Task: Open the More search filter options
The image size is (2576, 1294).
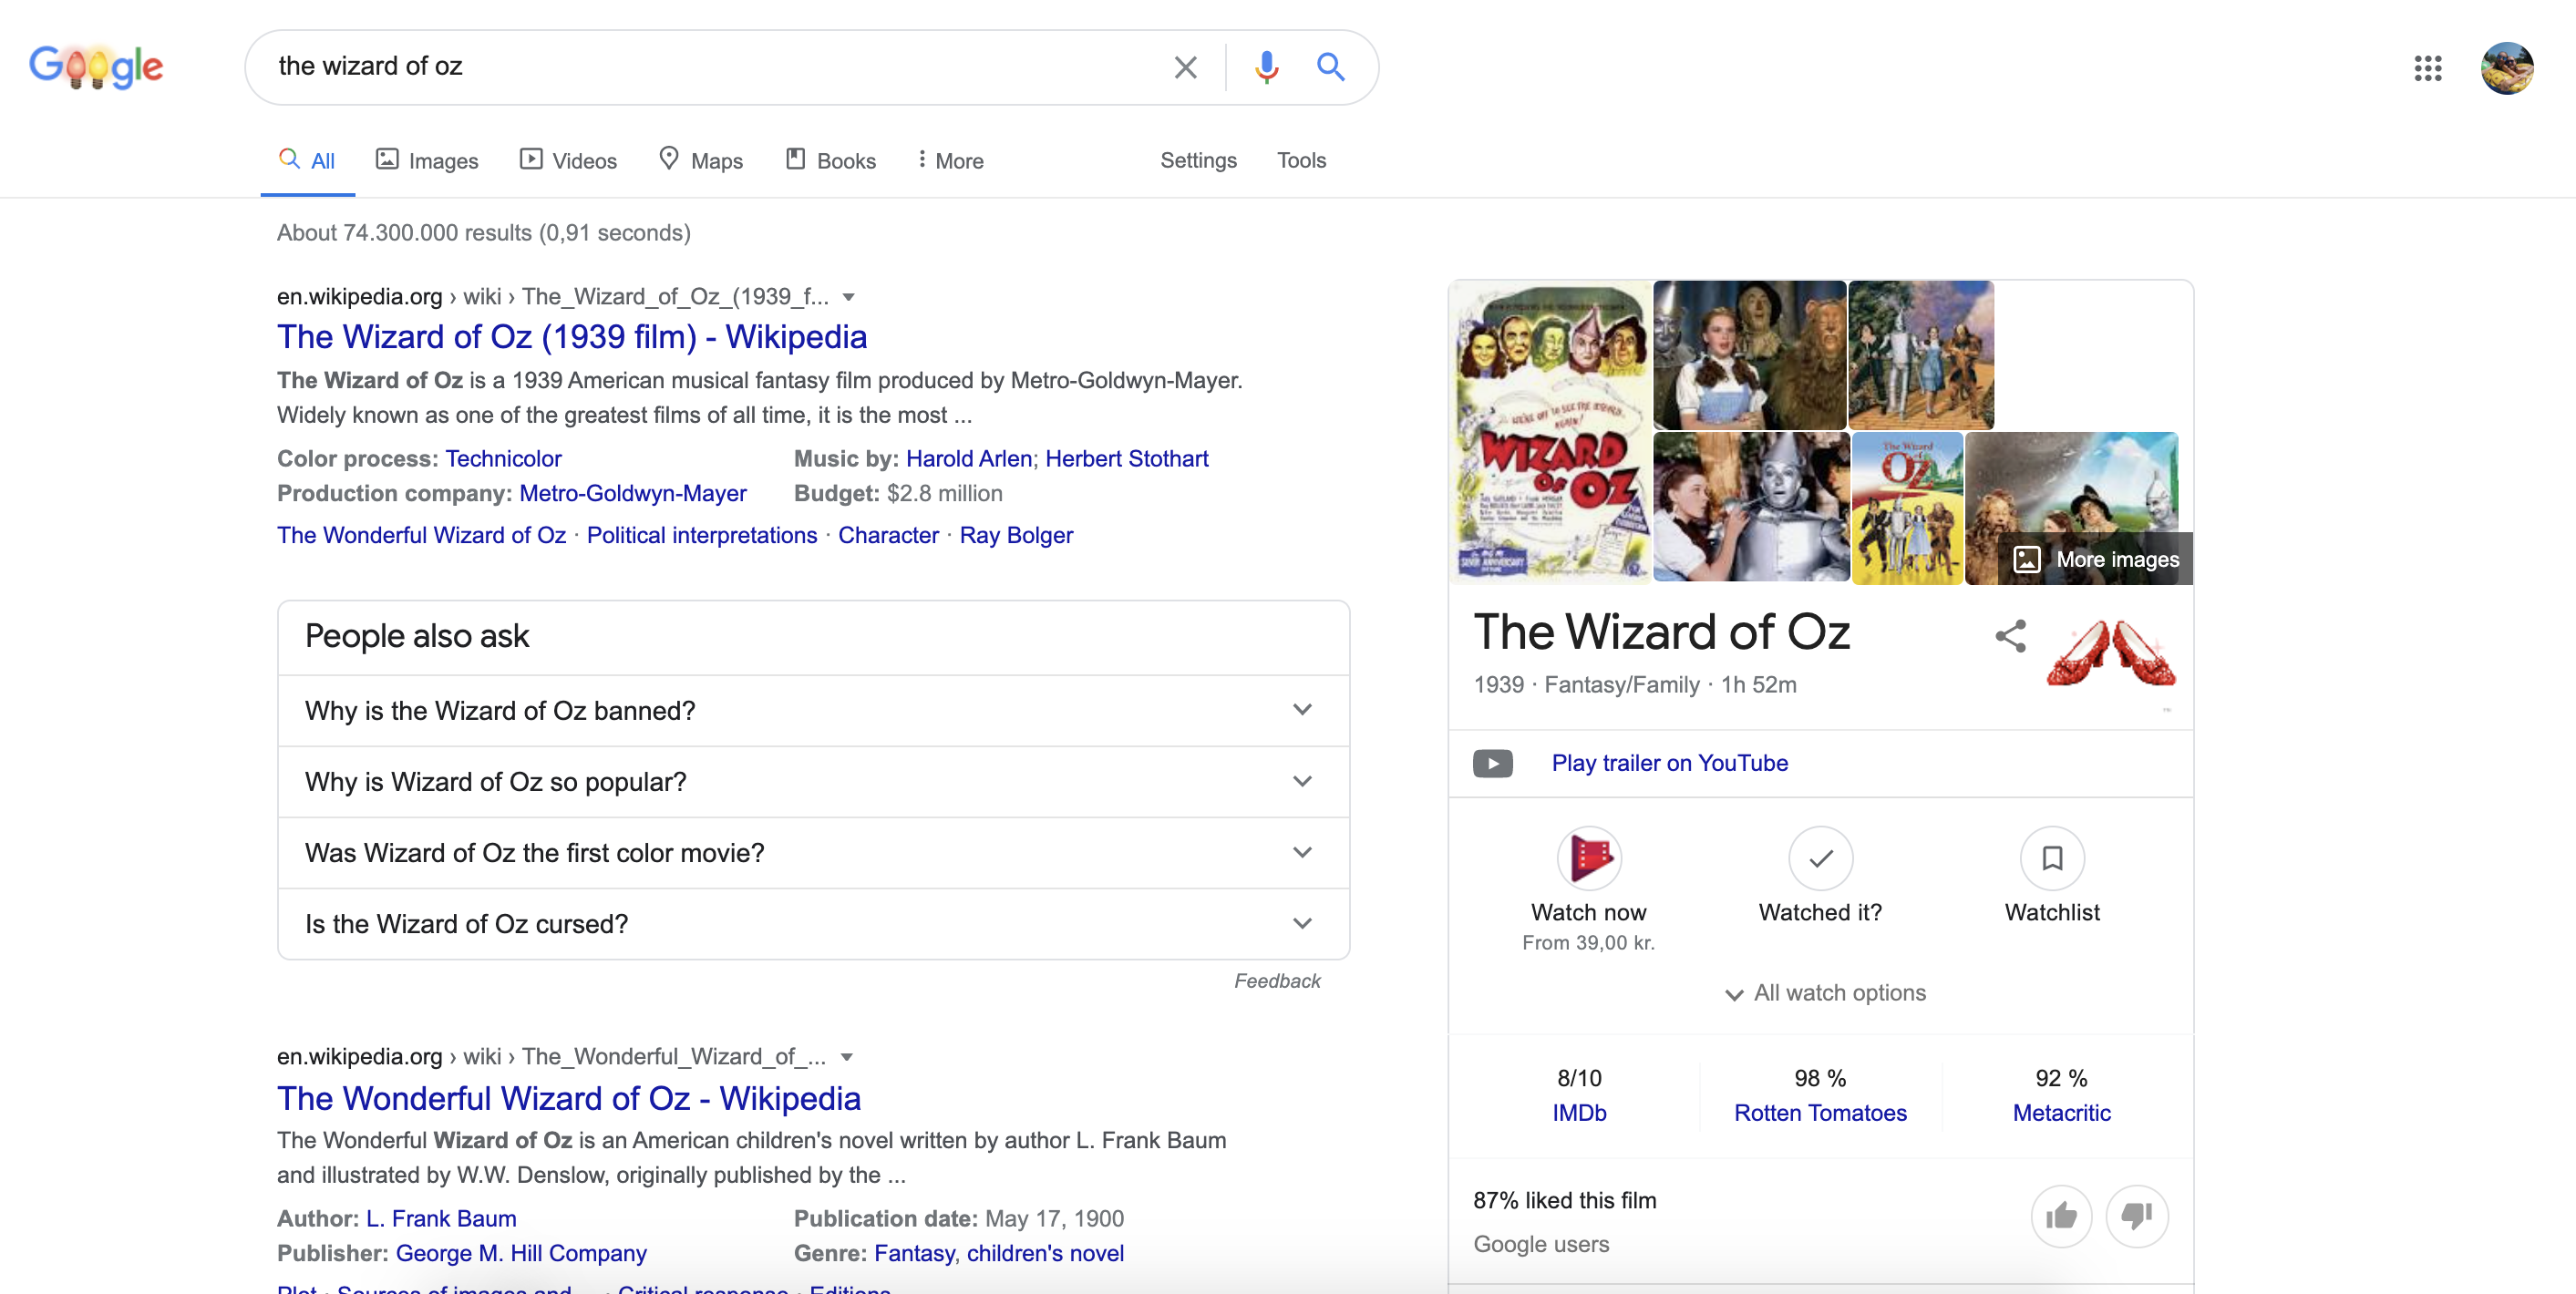Action: pyautogui.click(x=951, y=160)
